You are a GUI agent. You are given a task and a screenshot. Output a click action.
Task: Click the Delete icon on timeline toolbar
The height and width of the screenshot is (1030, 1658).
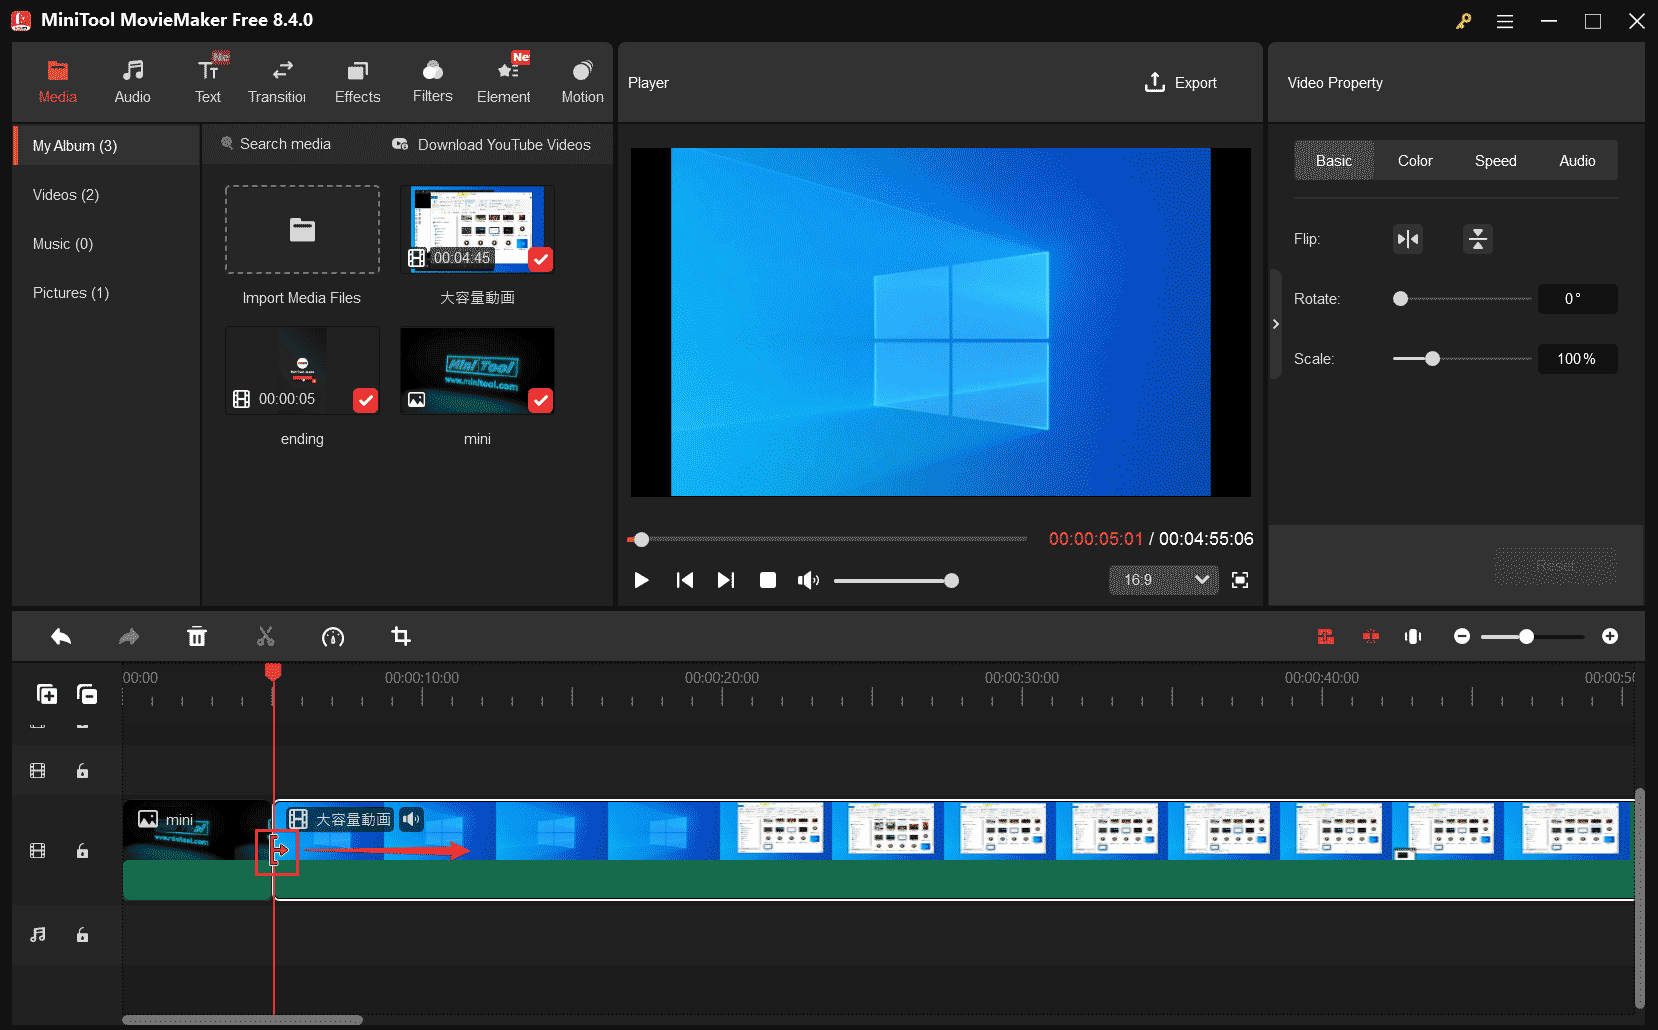197,636
